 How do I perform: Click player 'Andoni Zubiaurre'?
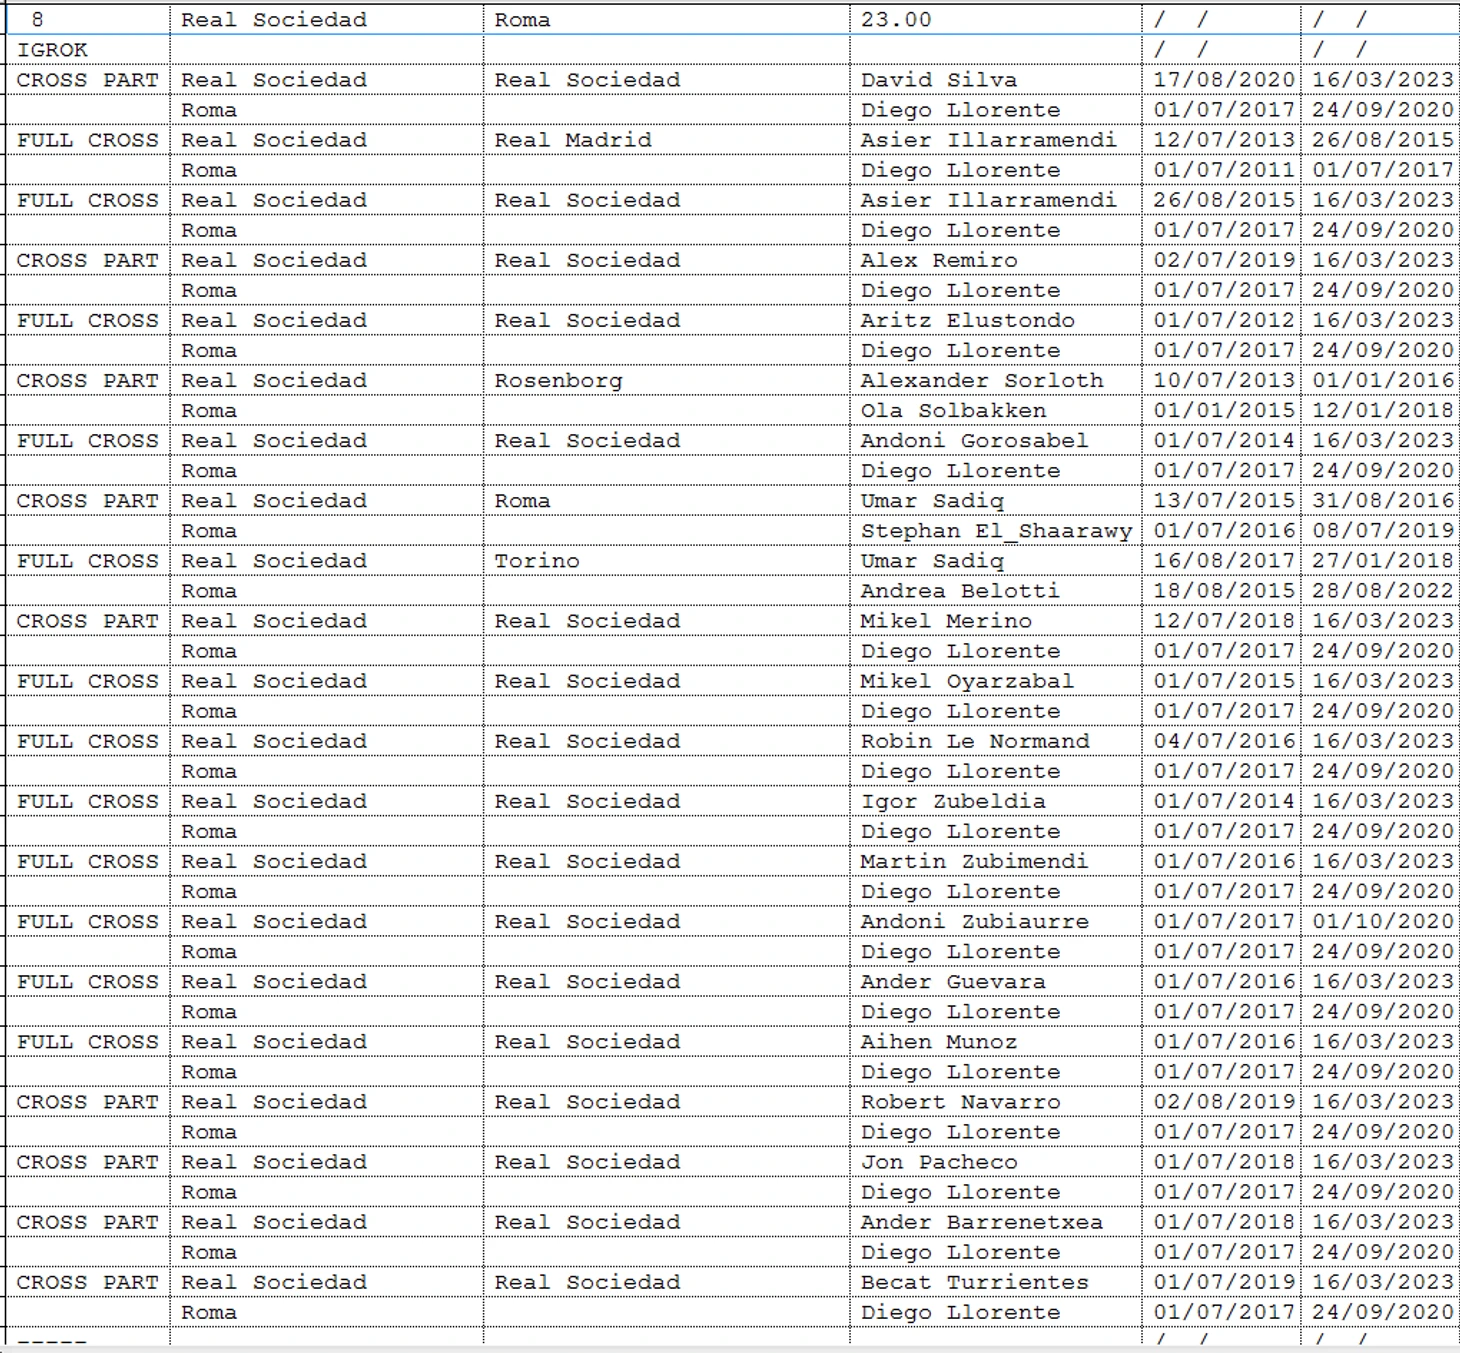pos(975,921)
